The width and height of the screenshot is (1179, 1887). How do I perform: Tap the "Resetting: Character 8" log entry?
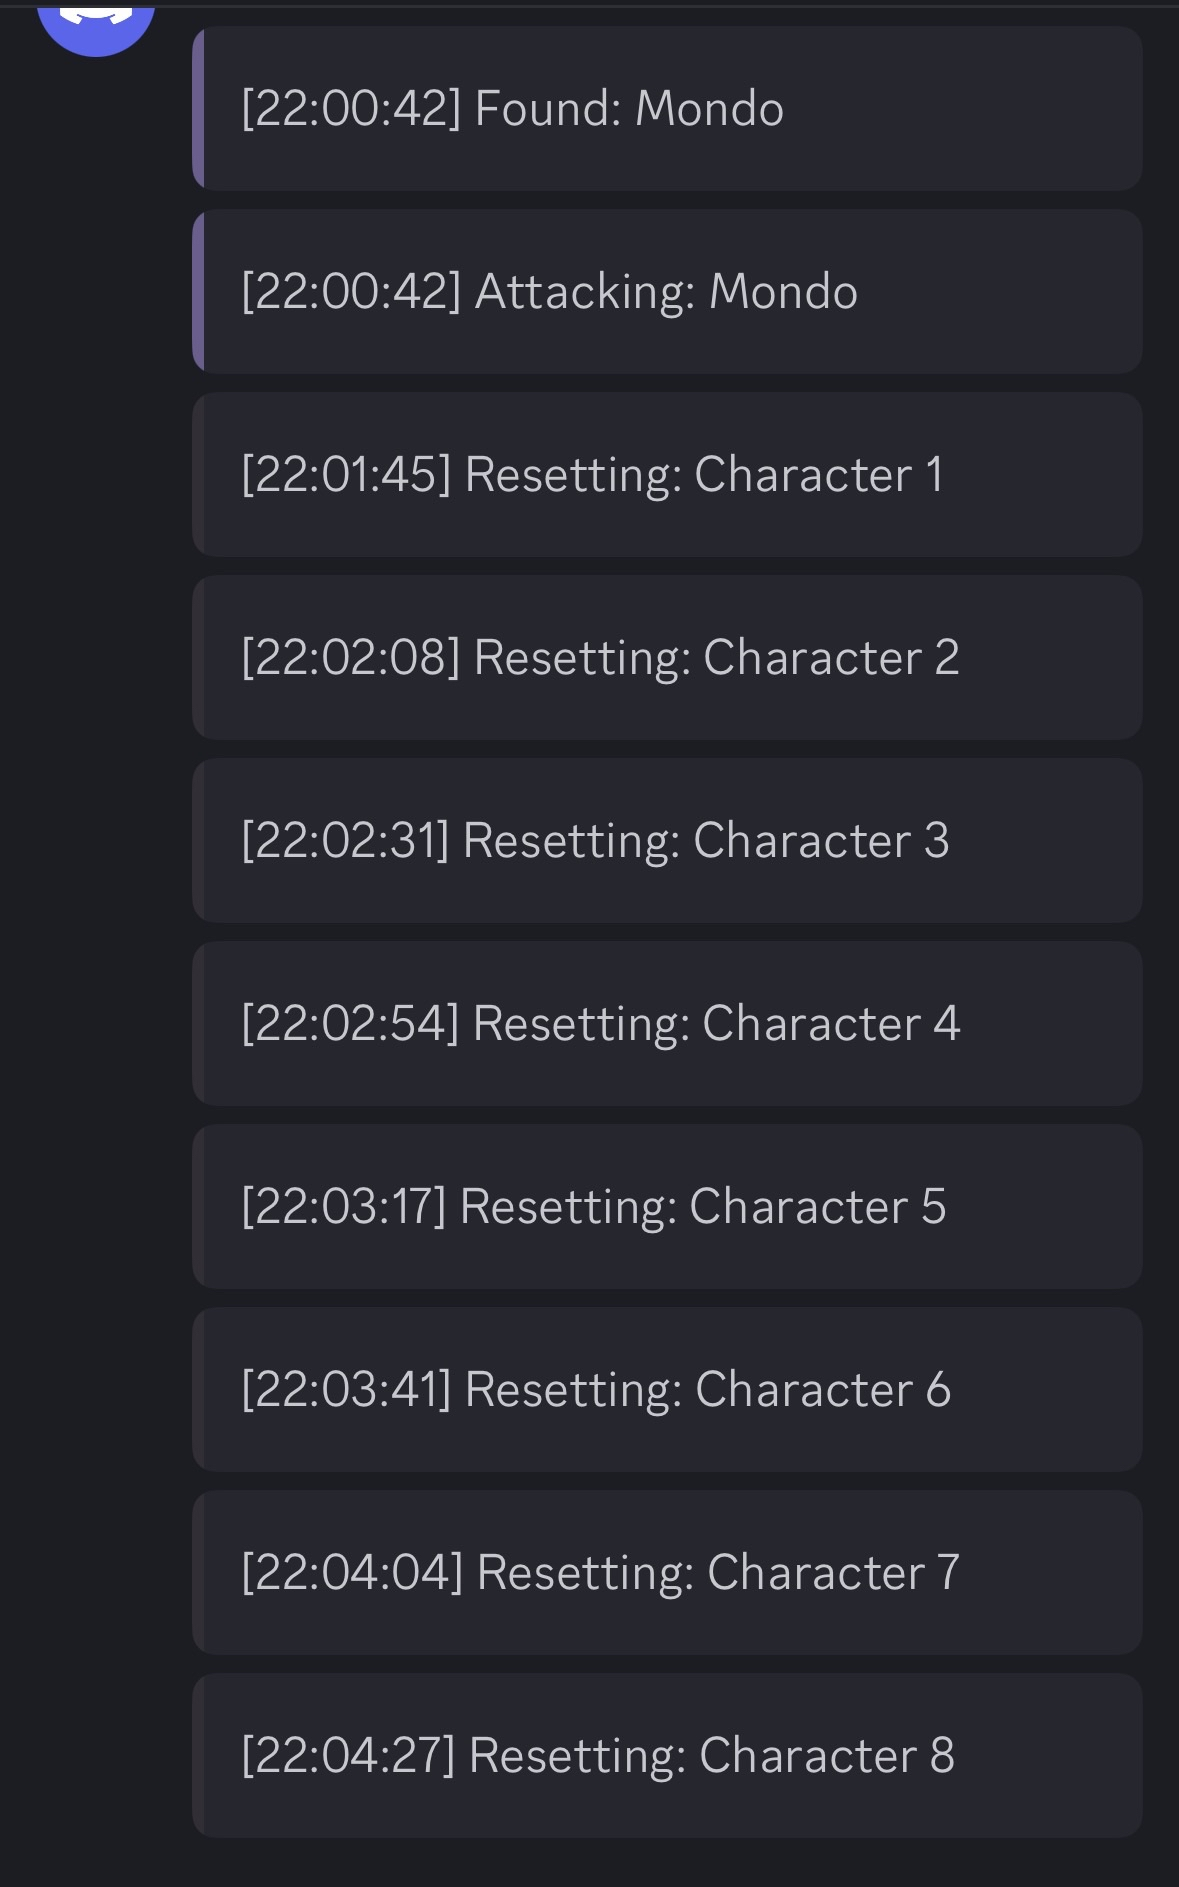click(x=666, y=1756)
